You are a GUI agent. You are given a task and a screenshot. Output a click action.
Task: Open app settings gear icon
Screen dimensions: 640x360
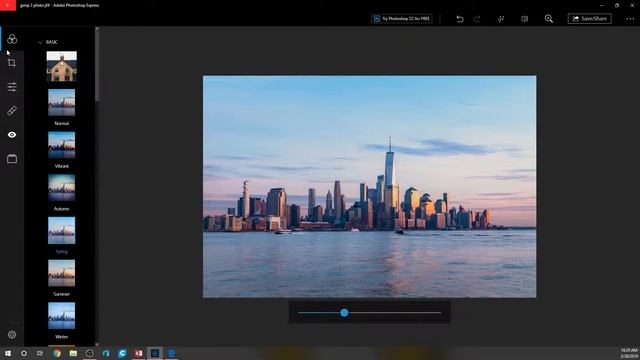[12, 335]
